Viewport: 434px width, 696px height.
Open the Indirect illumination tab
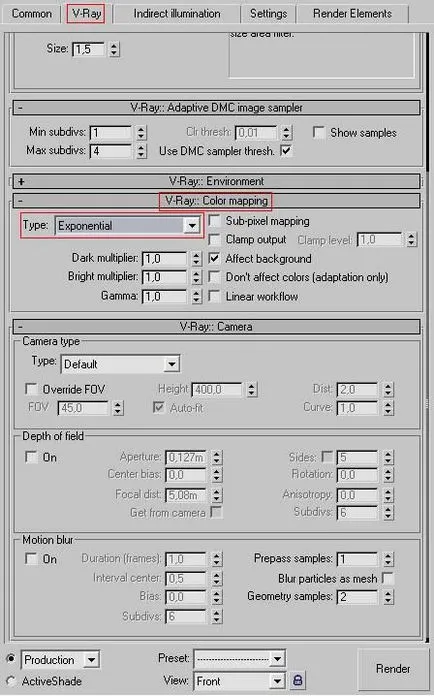click(x=177, y=14)
